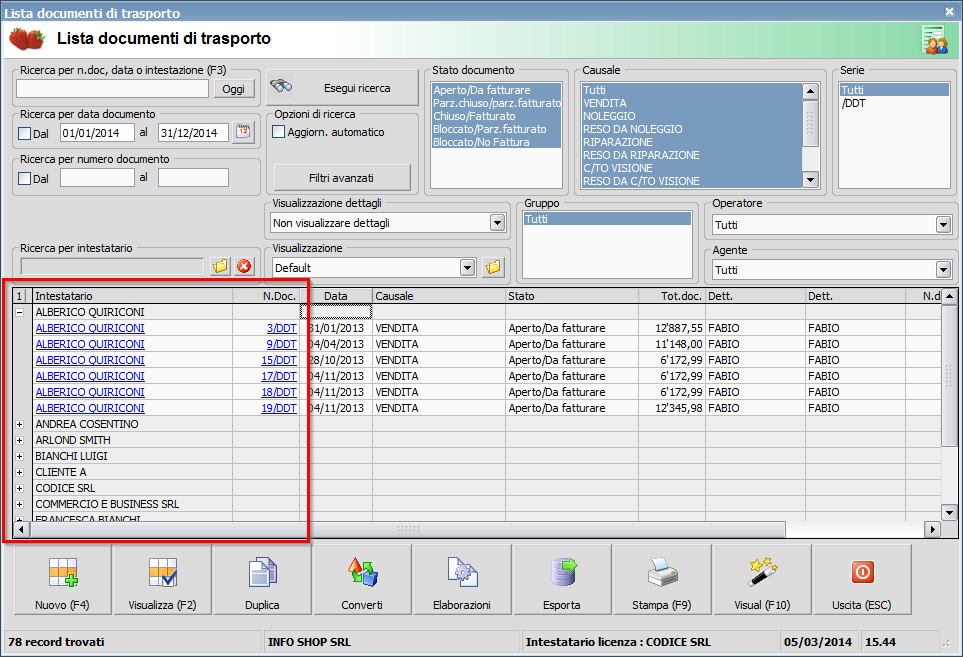Expand the BIANCHI LUIGI group

20,456
